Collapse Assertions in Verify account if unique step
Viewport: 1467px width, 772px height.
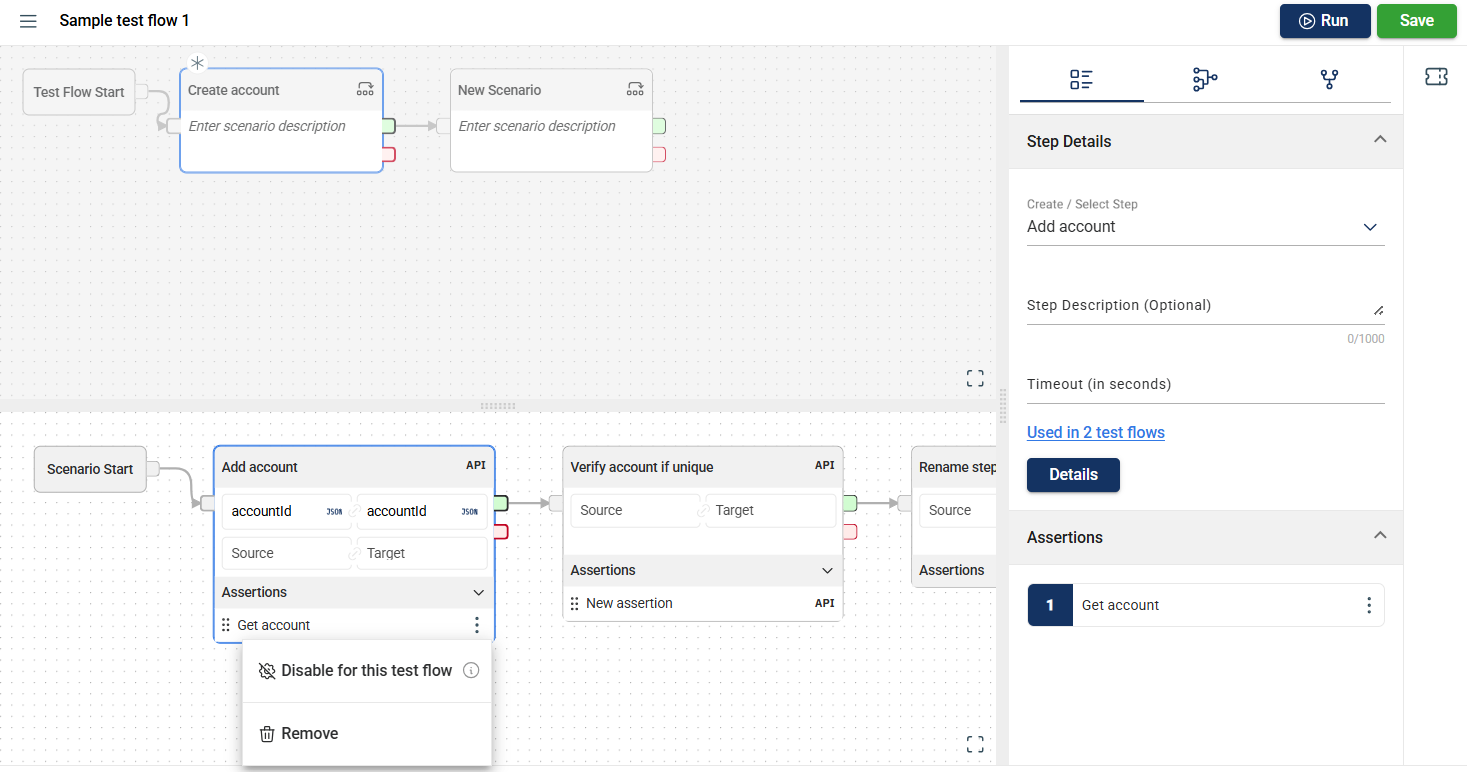(827, 571)
